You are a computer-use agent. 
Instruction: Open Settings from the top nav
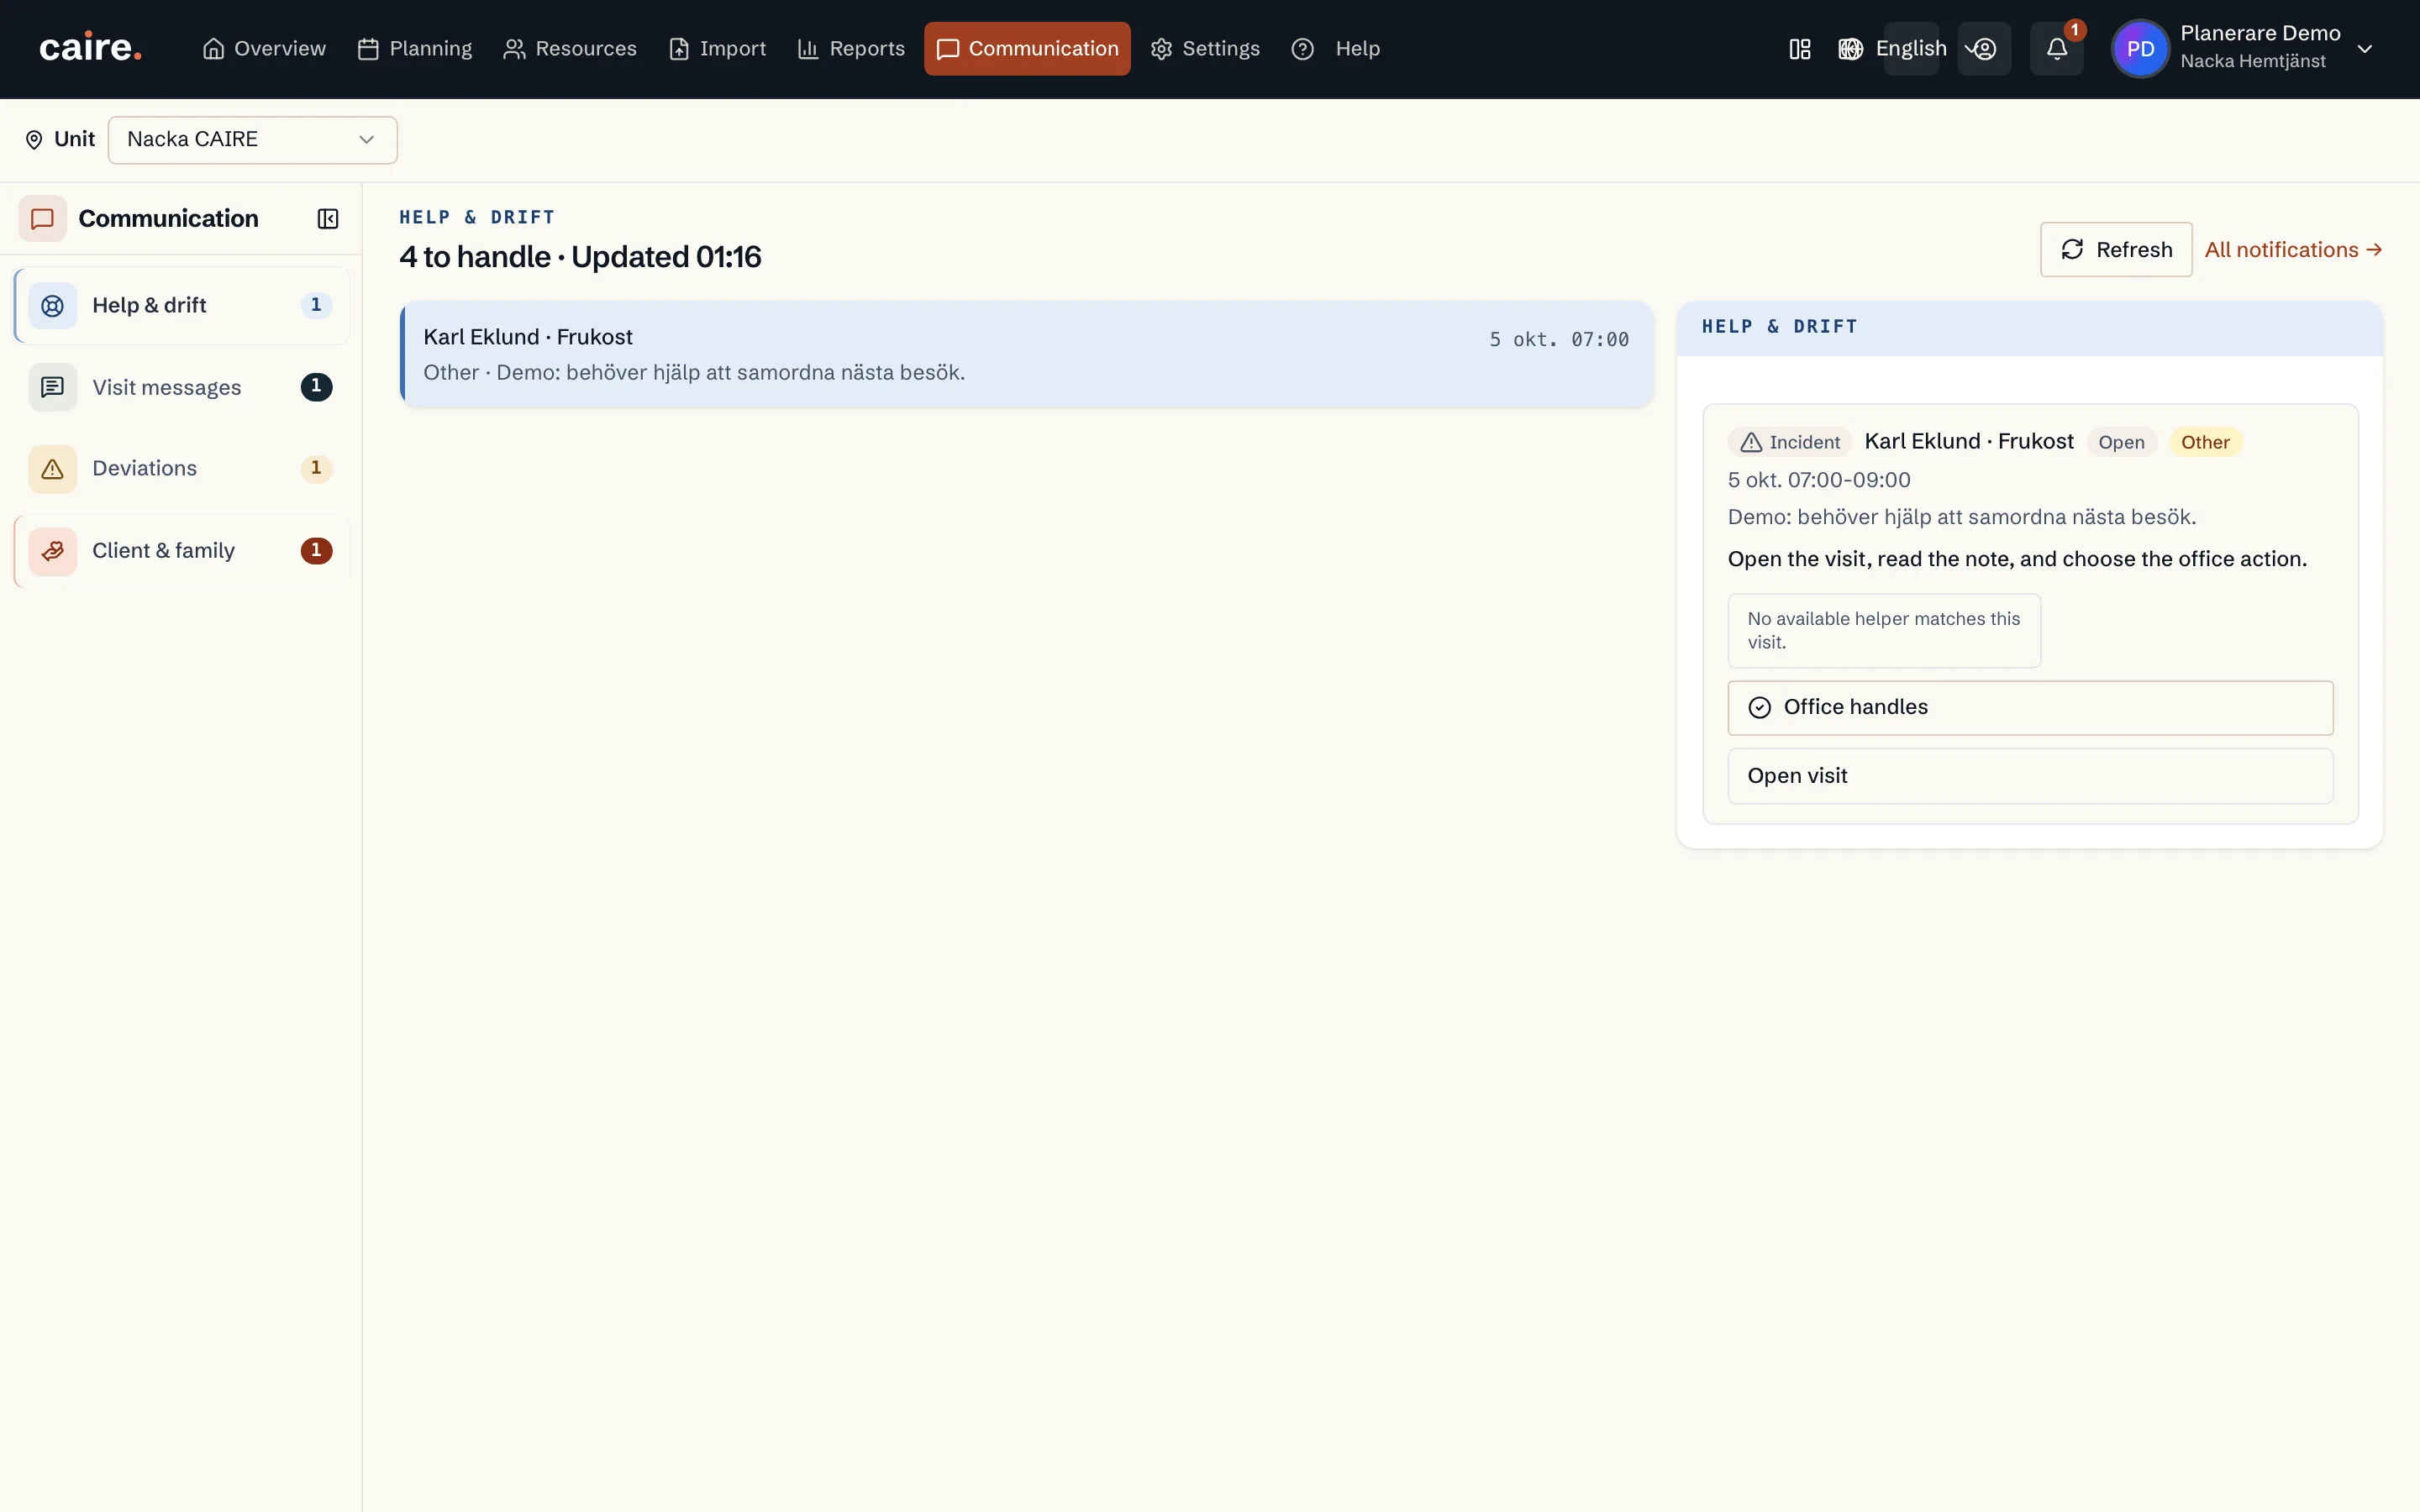[1205, 49]
